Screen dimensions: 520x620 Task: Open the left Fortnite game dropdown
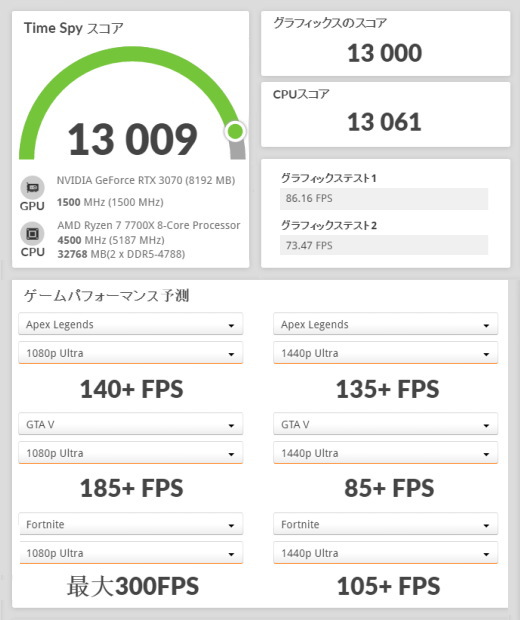point(130,524)
